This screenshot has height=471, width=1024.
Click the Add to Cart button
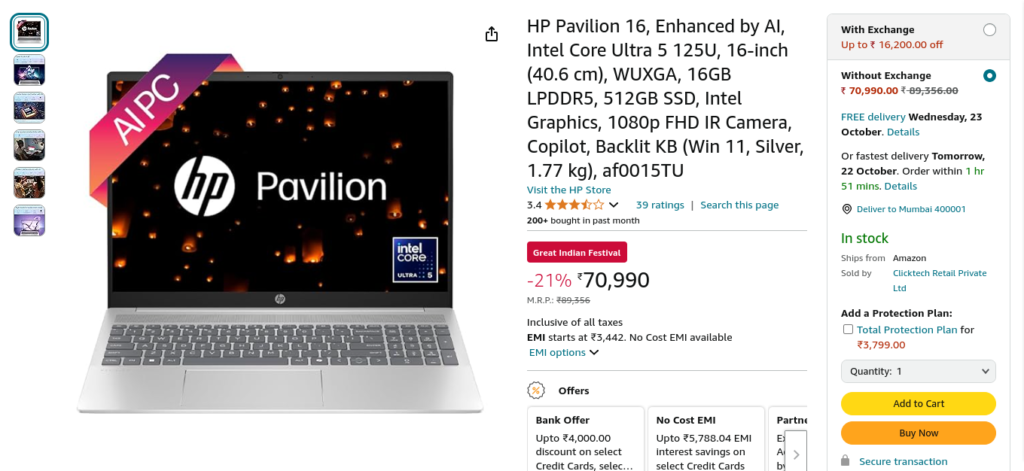point(918,403)
